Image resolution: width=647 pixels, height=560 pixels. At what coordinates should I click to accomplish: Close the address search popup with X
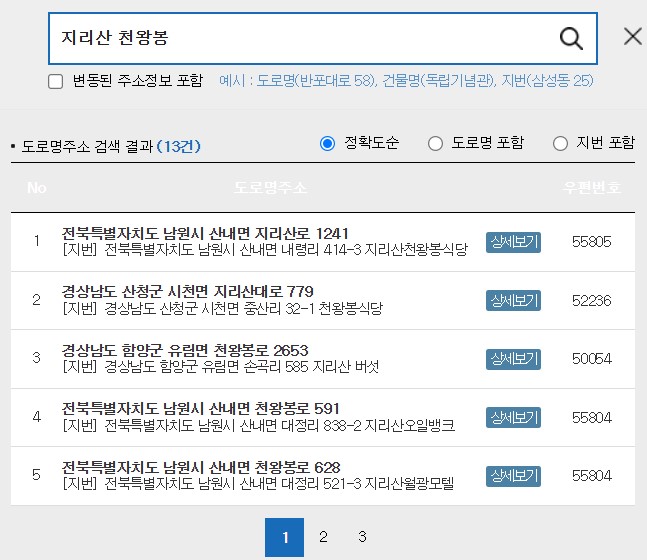(633, 37)
